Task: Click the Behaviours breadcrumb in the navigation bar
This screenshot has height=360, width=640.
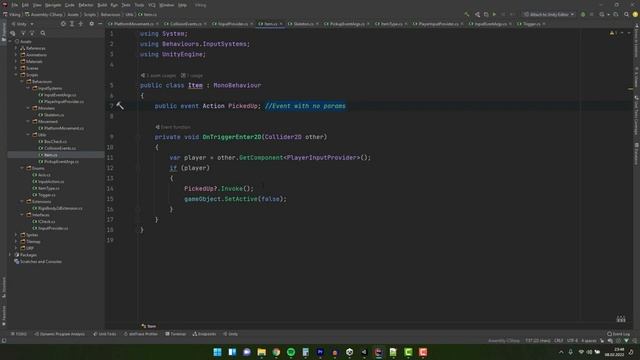Action: tap(110, 14)
